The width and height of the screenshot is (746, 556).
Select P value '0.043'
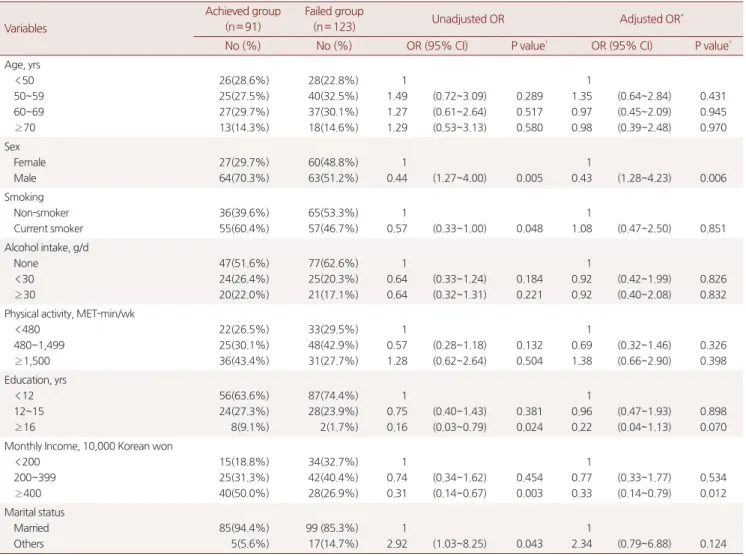click(x=530, y=544)
